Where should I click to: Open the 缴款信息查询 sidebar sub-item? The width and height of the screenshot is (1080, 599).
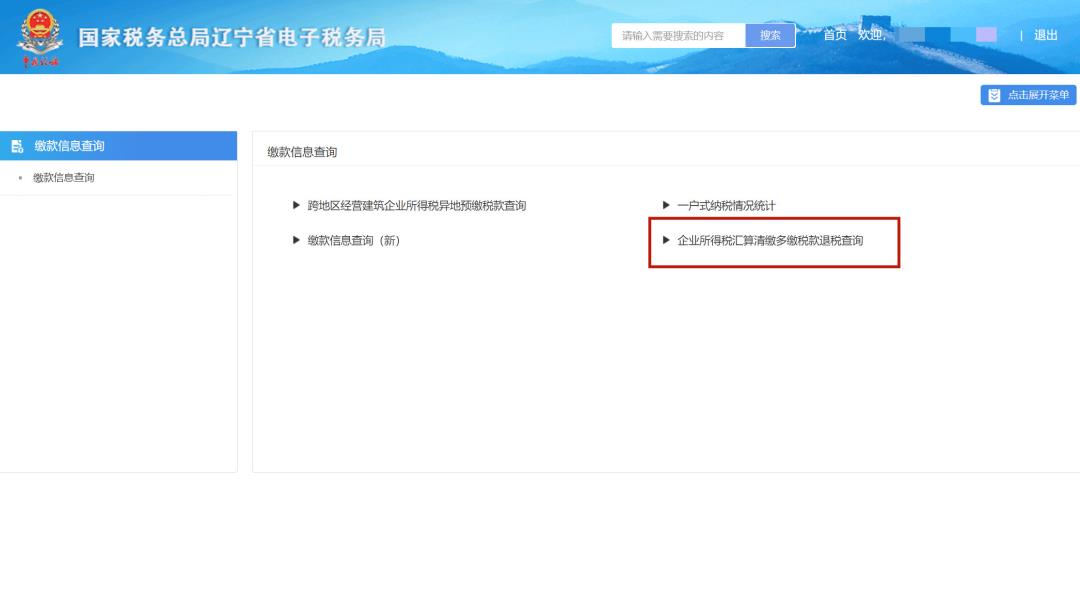coord(64,178)
